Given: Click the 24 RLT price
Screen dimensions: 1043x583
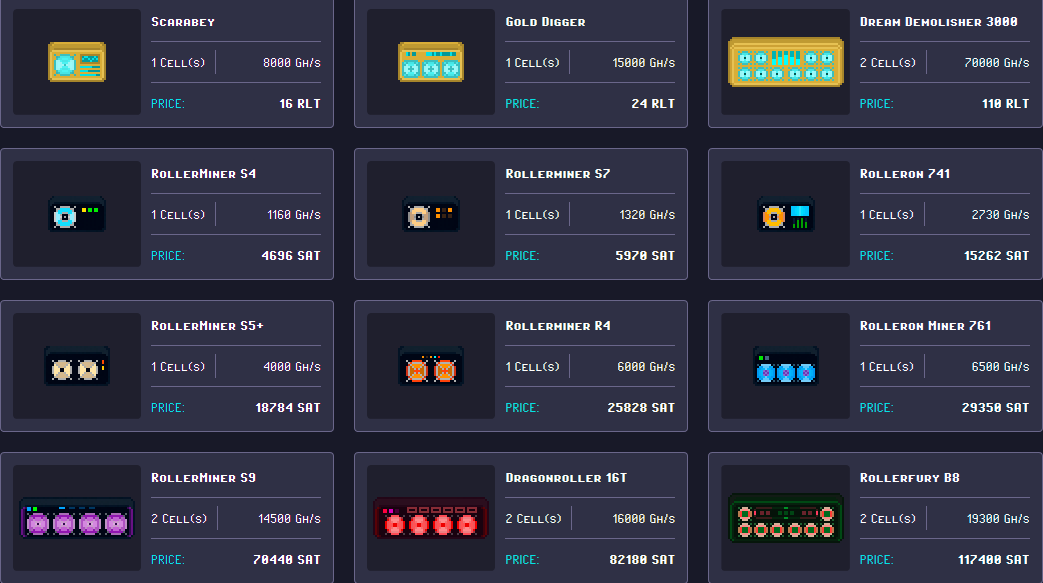Looking at the screenshot, I should point(653,104).
